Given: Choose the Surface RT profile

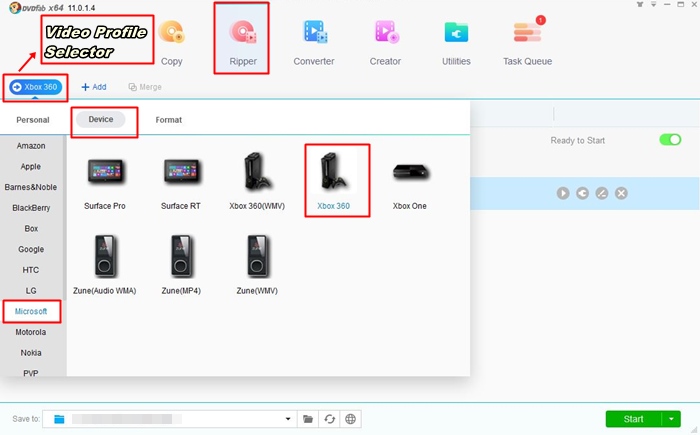Looking at the screenshot, I should (181, 182).
